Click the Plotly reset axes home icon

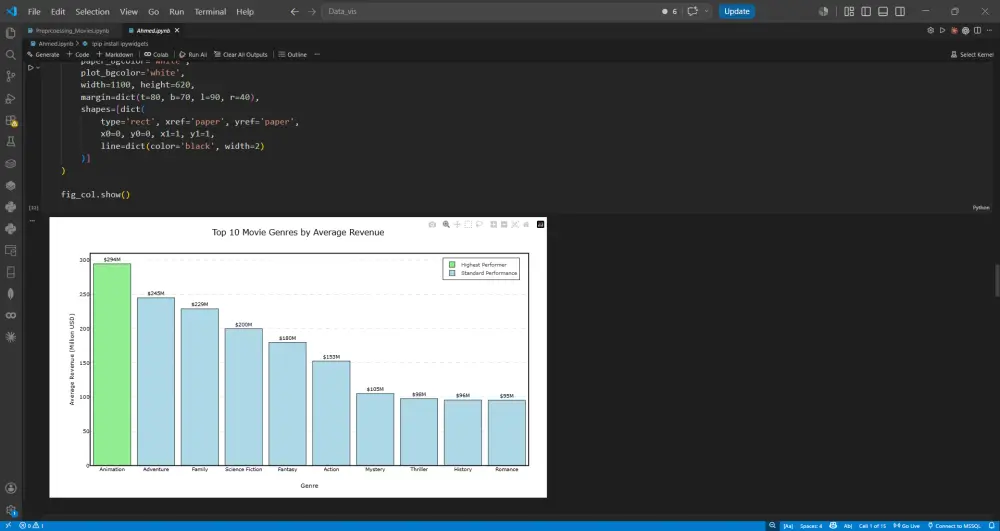click(x=526, y=224)
